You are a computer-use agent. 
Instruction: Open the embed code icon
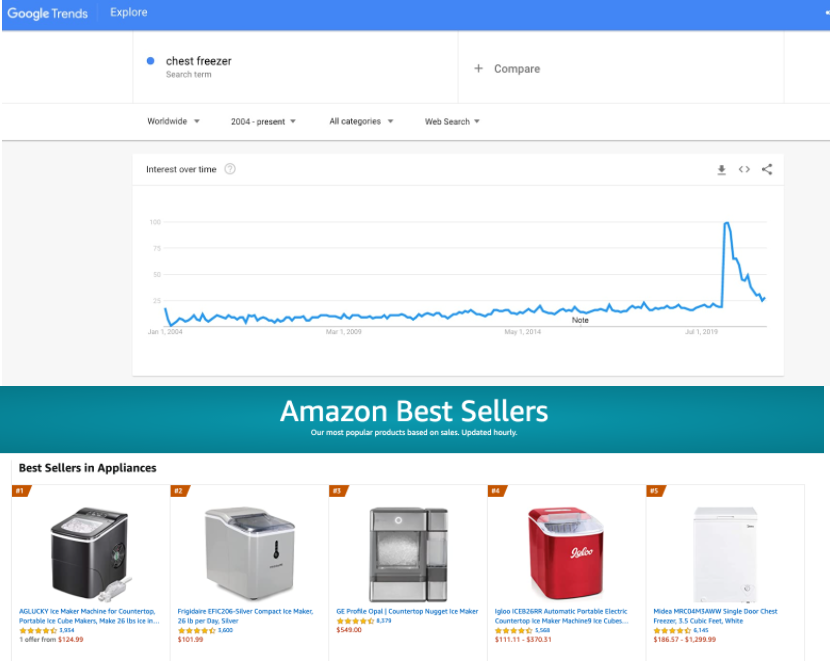pos(744,169)
